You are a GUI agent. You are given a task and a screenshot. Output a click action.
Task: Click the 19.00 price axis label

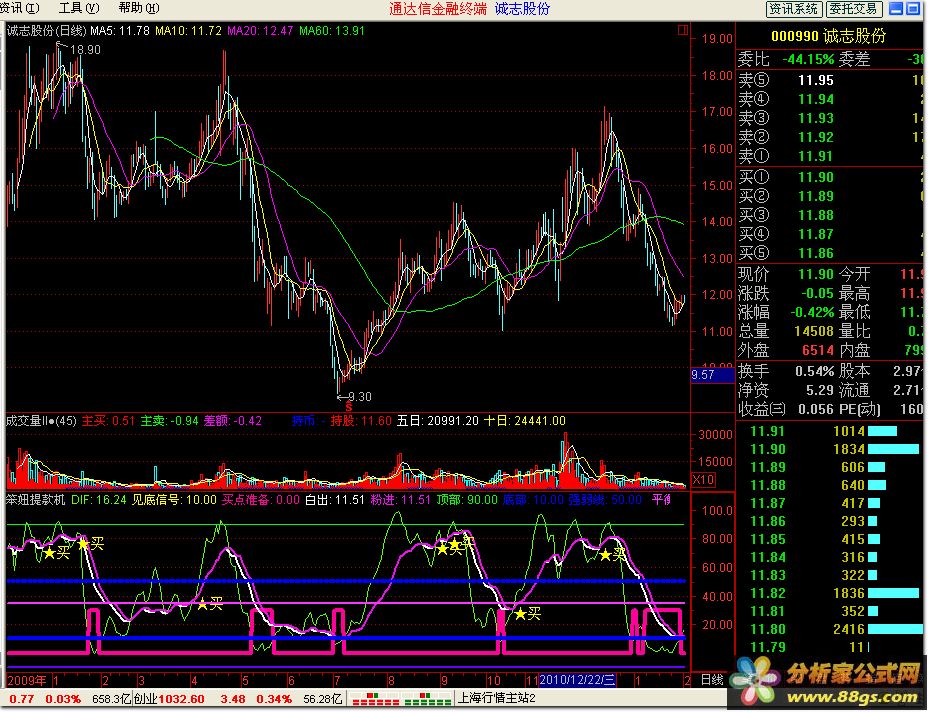click(x=717, y=39)
